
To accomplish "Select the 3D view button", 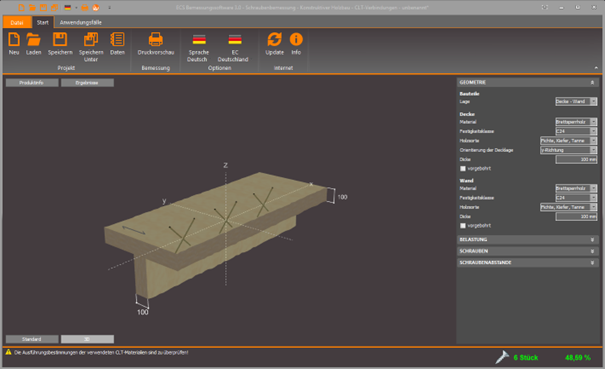I will click(x=87, y=339).
